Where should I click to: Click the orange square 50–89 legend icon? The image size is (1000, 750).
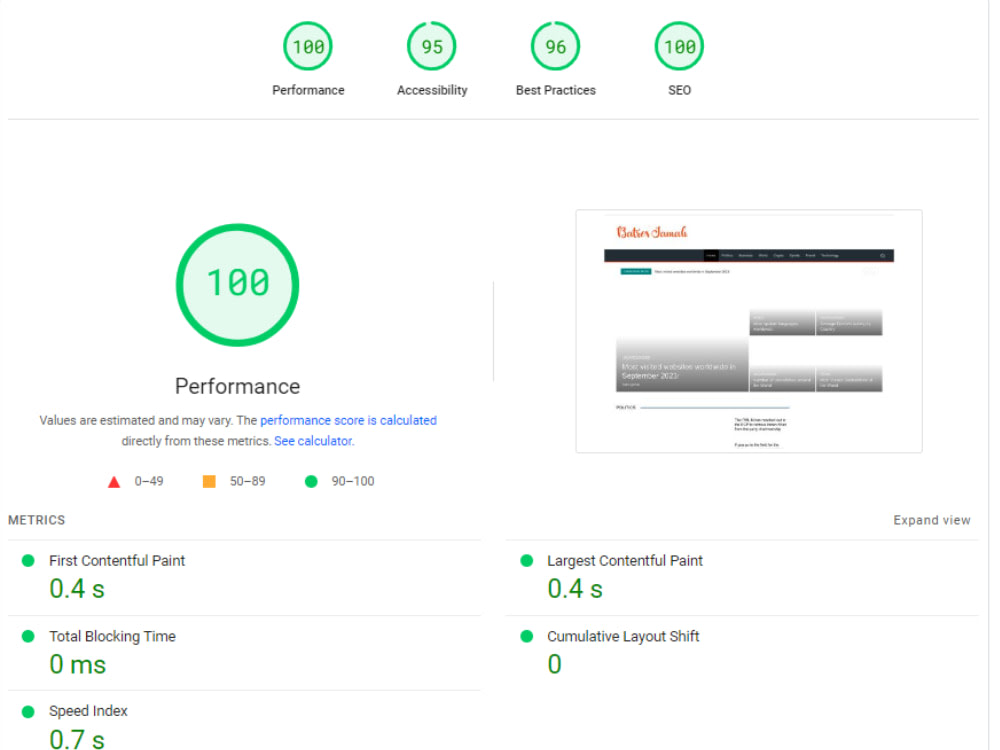click(209, 482)
